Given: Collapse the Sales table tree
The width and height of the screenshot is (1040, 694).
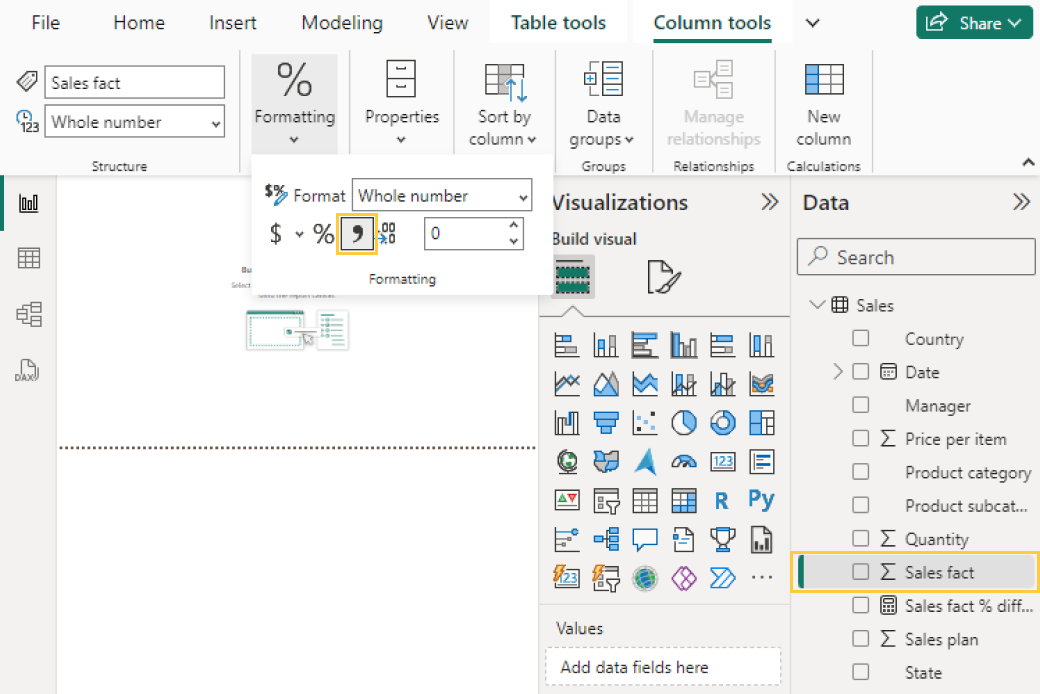Looking at the screenshot, I should [x=817, y=305].
